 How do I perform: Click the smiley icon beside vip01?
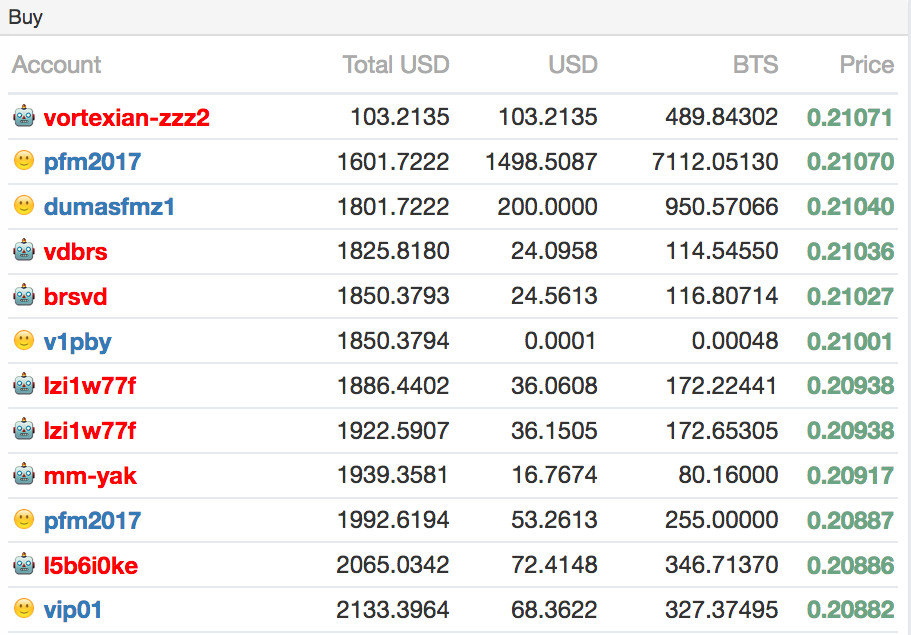[x=24, y=608]
